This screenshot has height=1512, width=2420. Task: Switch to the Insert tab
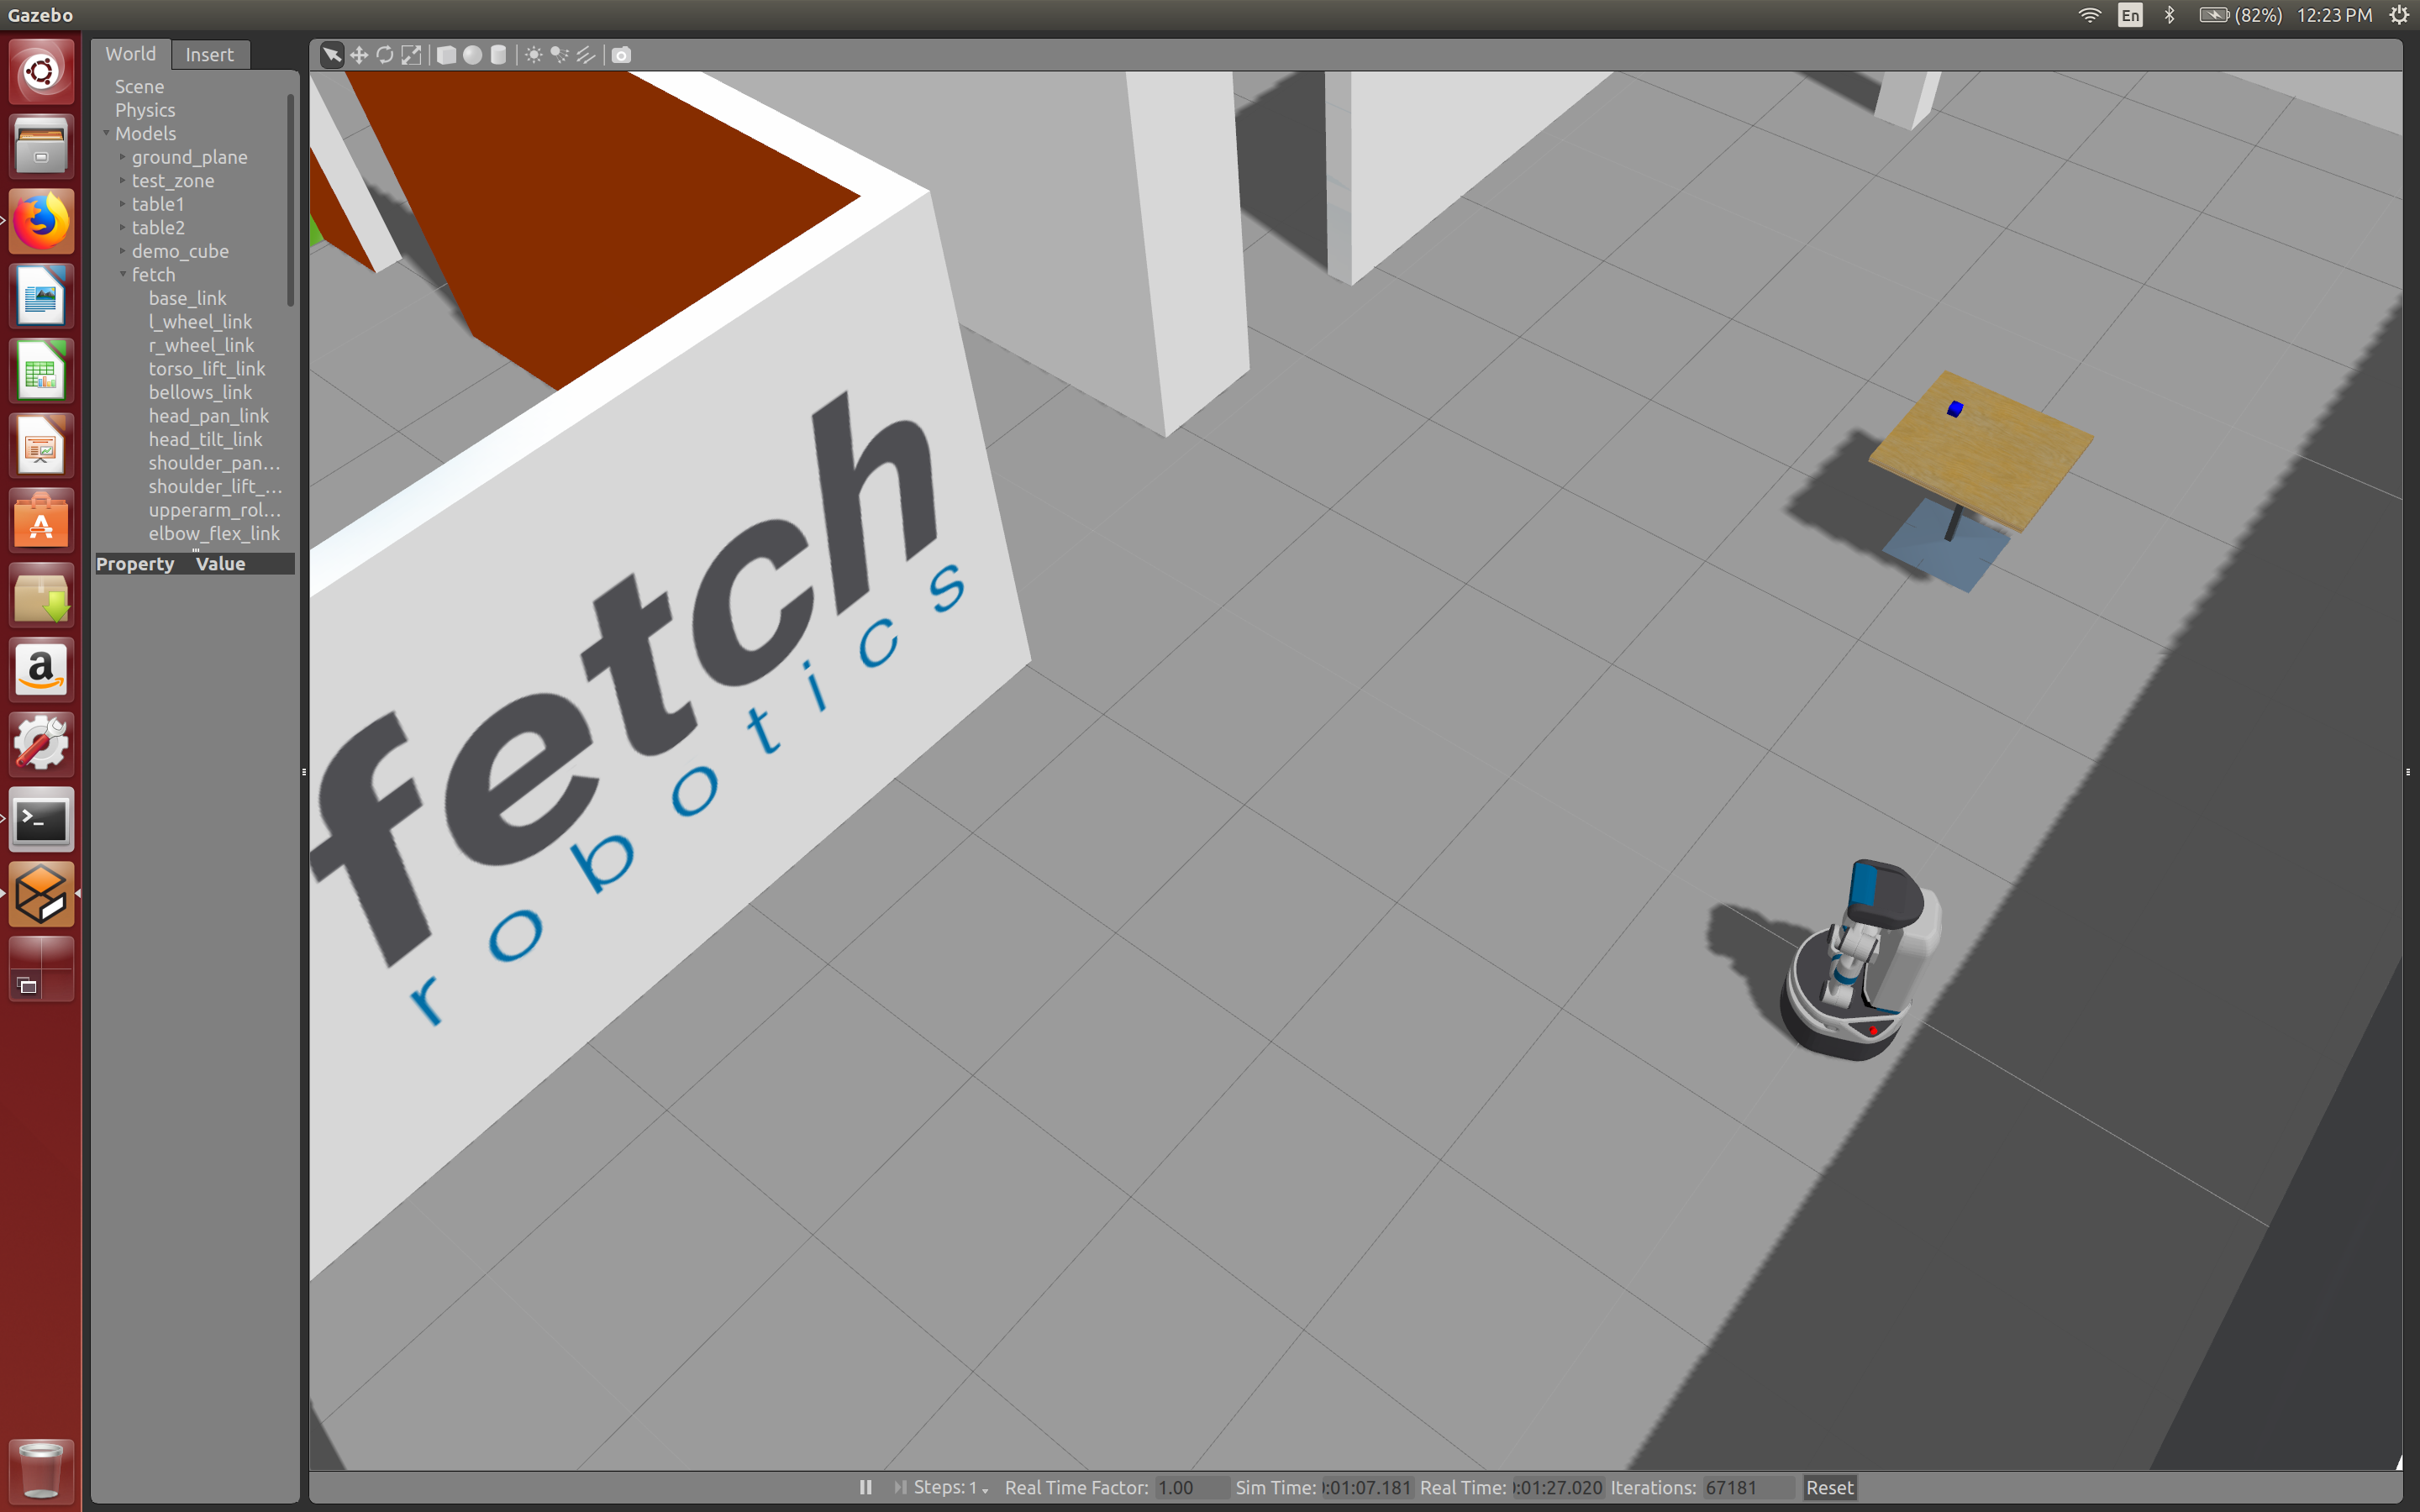(209, 55)
